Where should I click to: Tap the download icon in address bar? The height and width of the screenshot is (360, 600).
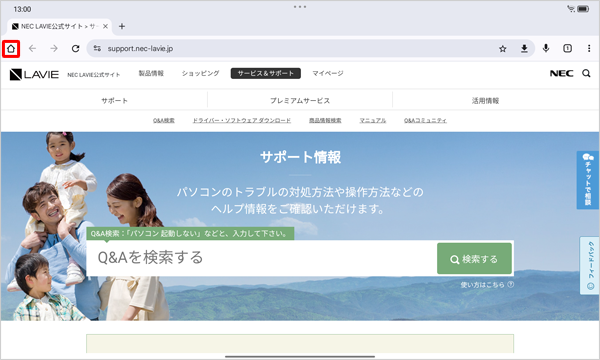click(x=524, y=49)
